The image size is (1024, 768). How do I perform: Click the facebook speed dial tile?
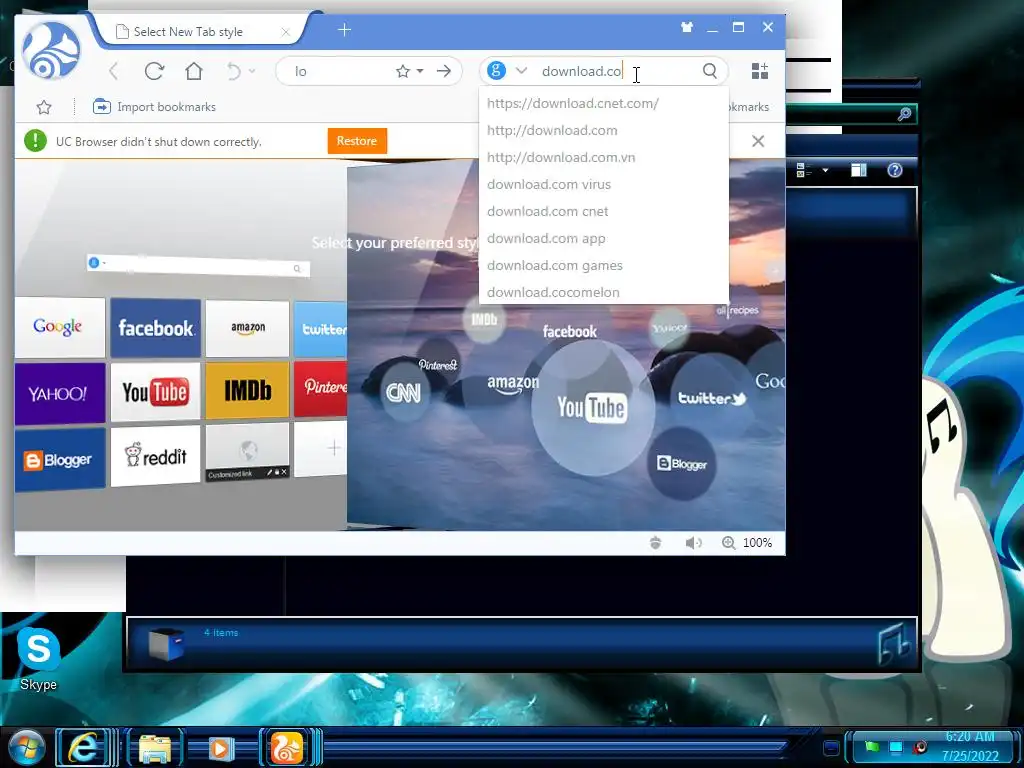point(155,328)
